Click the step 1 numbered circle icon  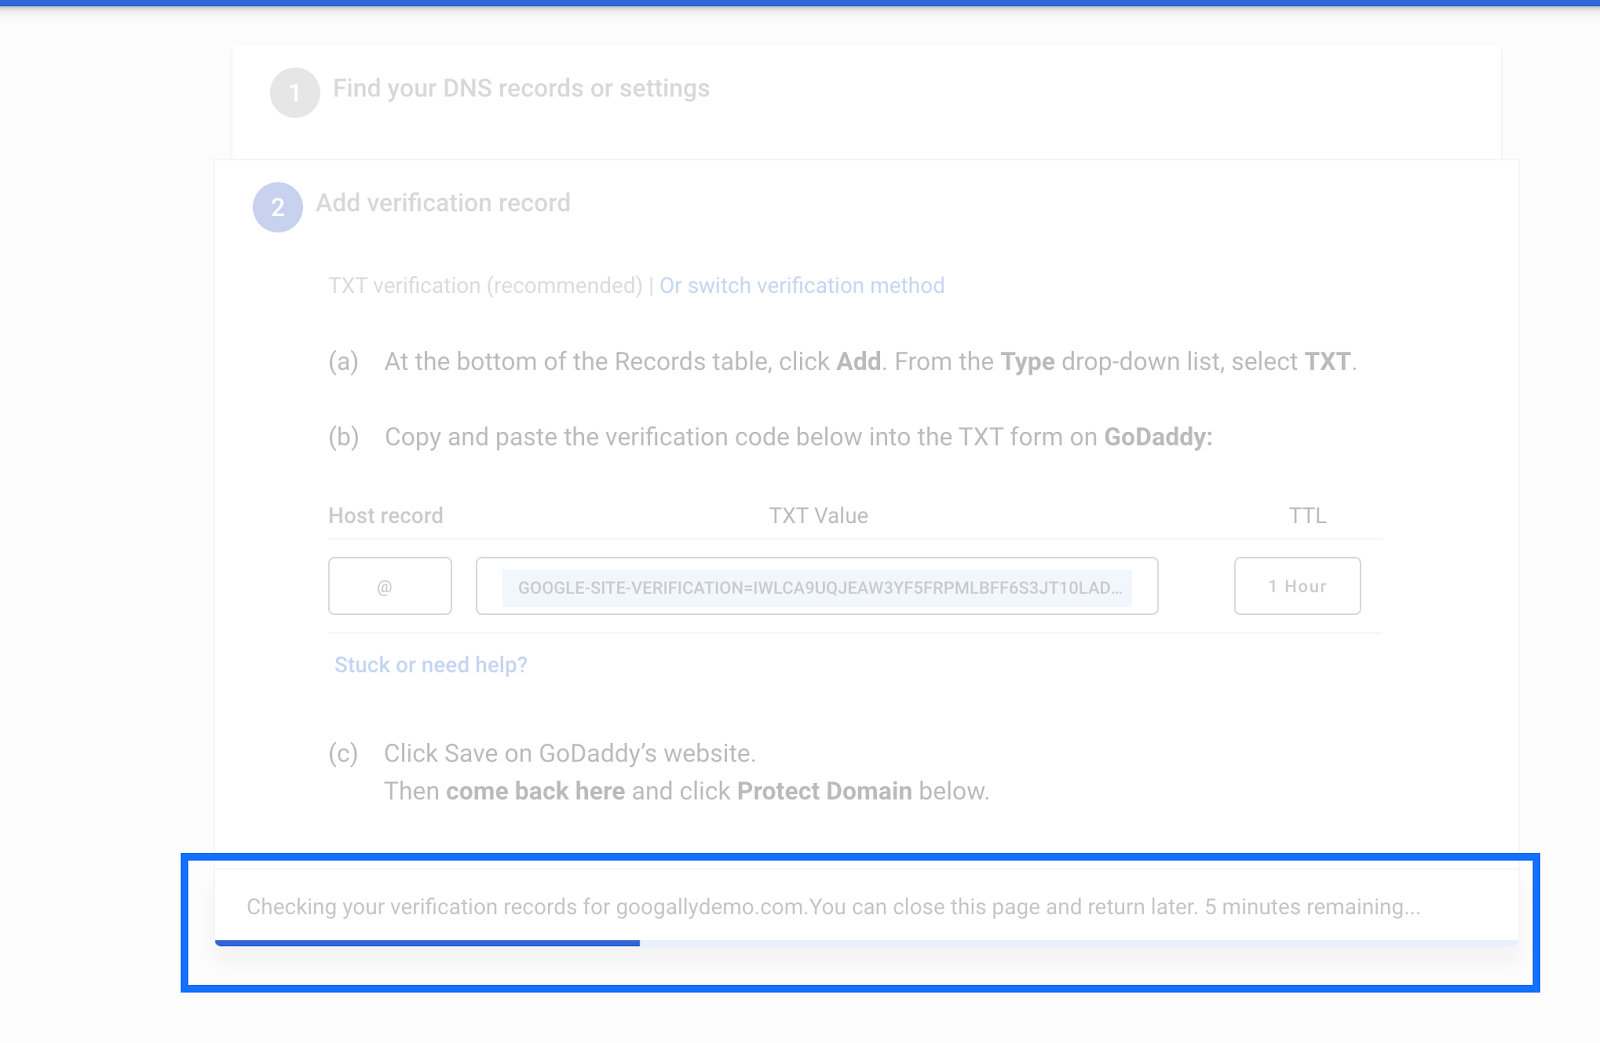click(295, 89)
